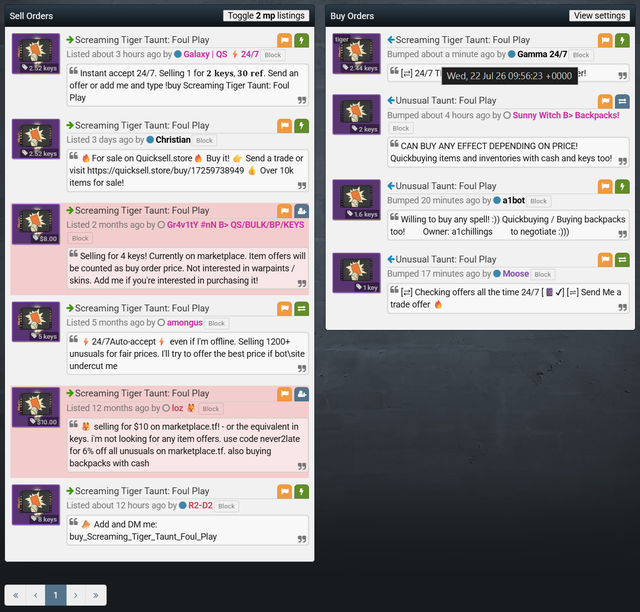
Task: Block user loz
Action: tap(211, 409)
